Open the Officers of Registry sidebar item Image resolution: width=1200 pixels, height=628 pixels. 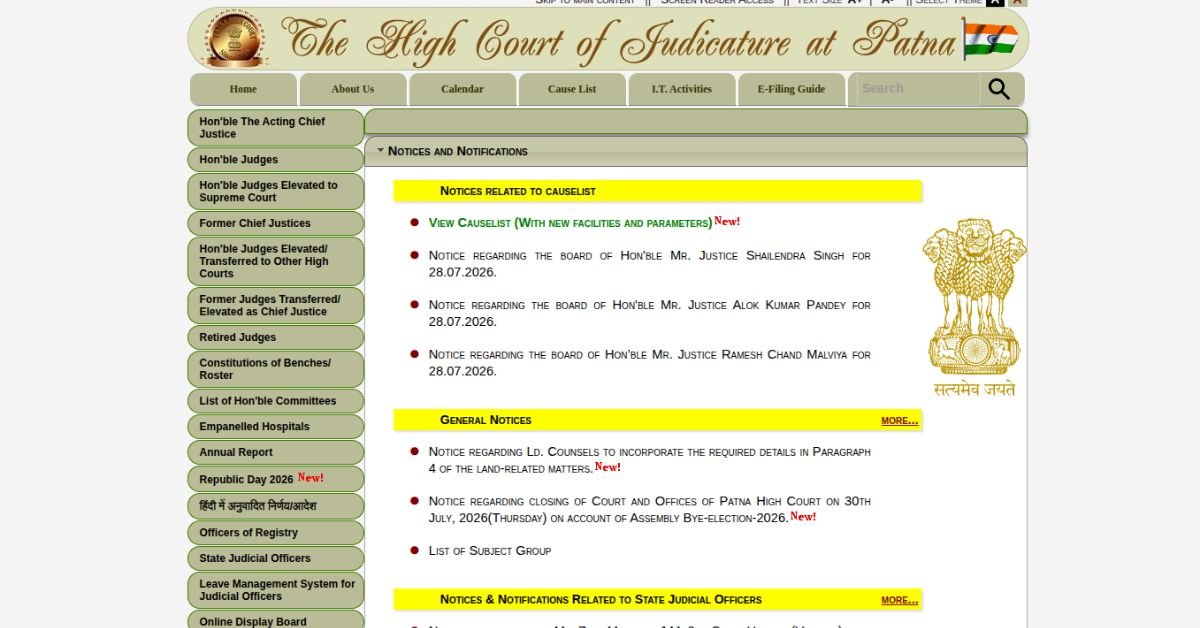[x=275, y=533]
